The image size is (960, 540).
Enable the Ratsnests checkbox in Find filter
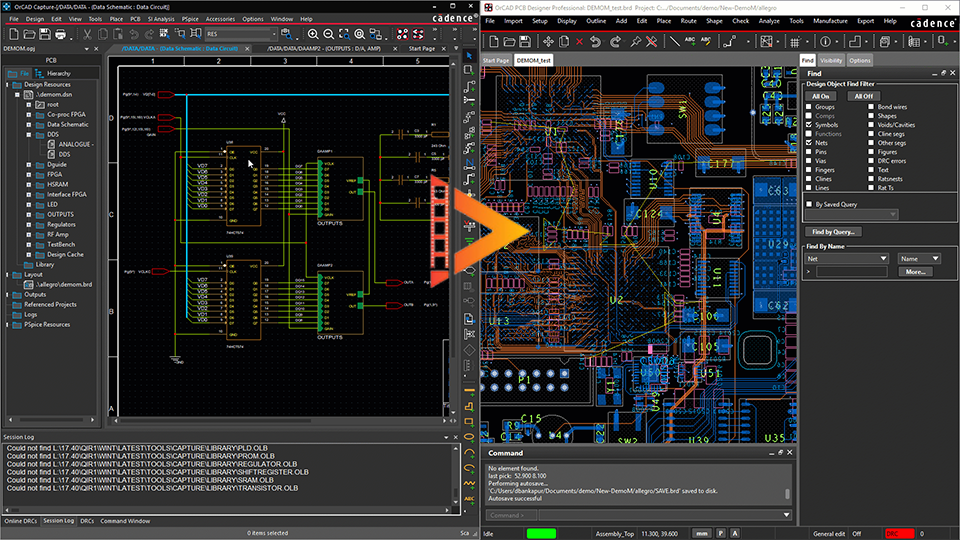[871, 179]
